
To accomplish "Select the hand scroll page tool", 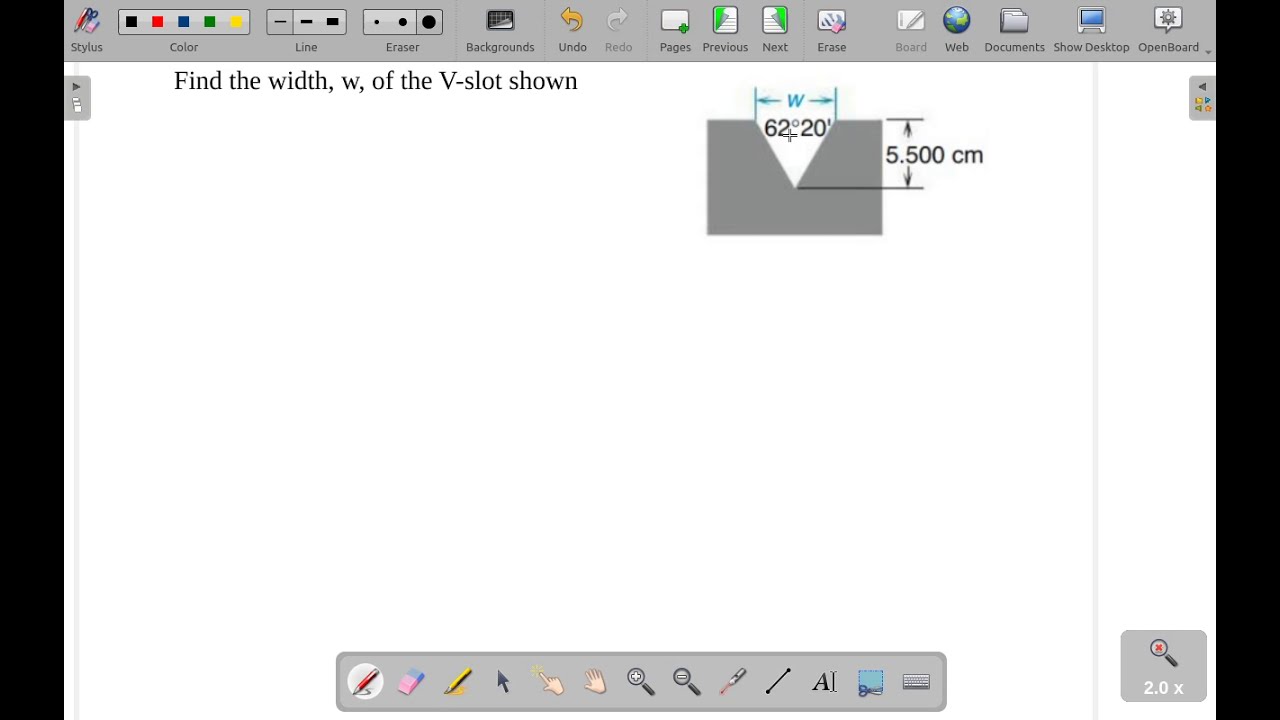I will pos(595,682).
